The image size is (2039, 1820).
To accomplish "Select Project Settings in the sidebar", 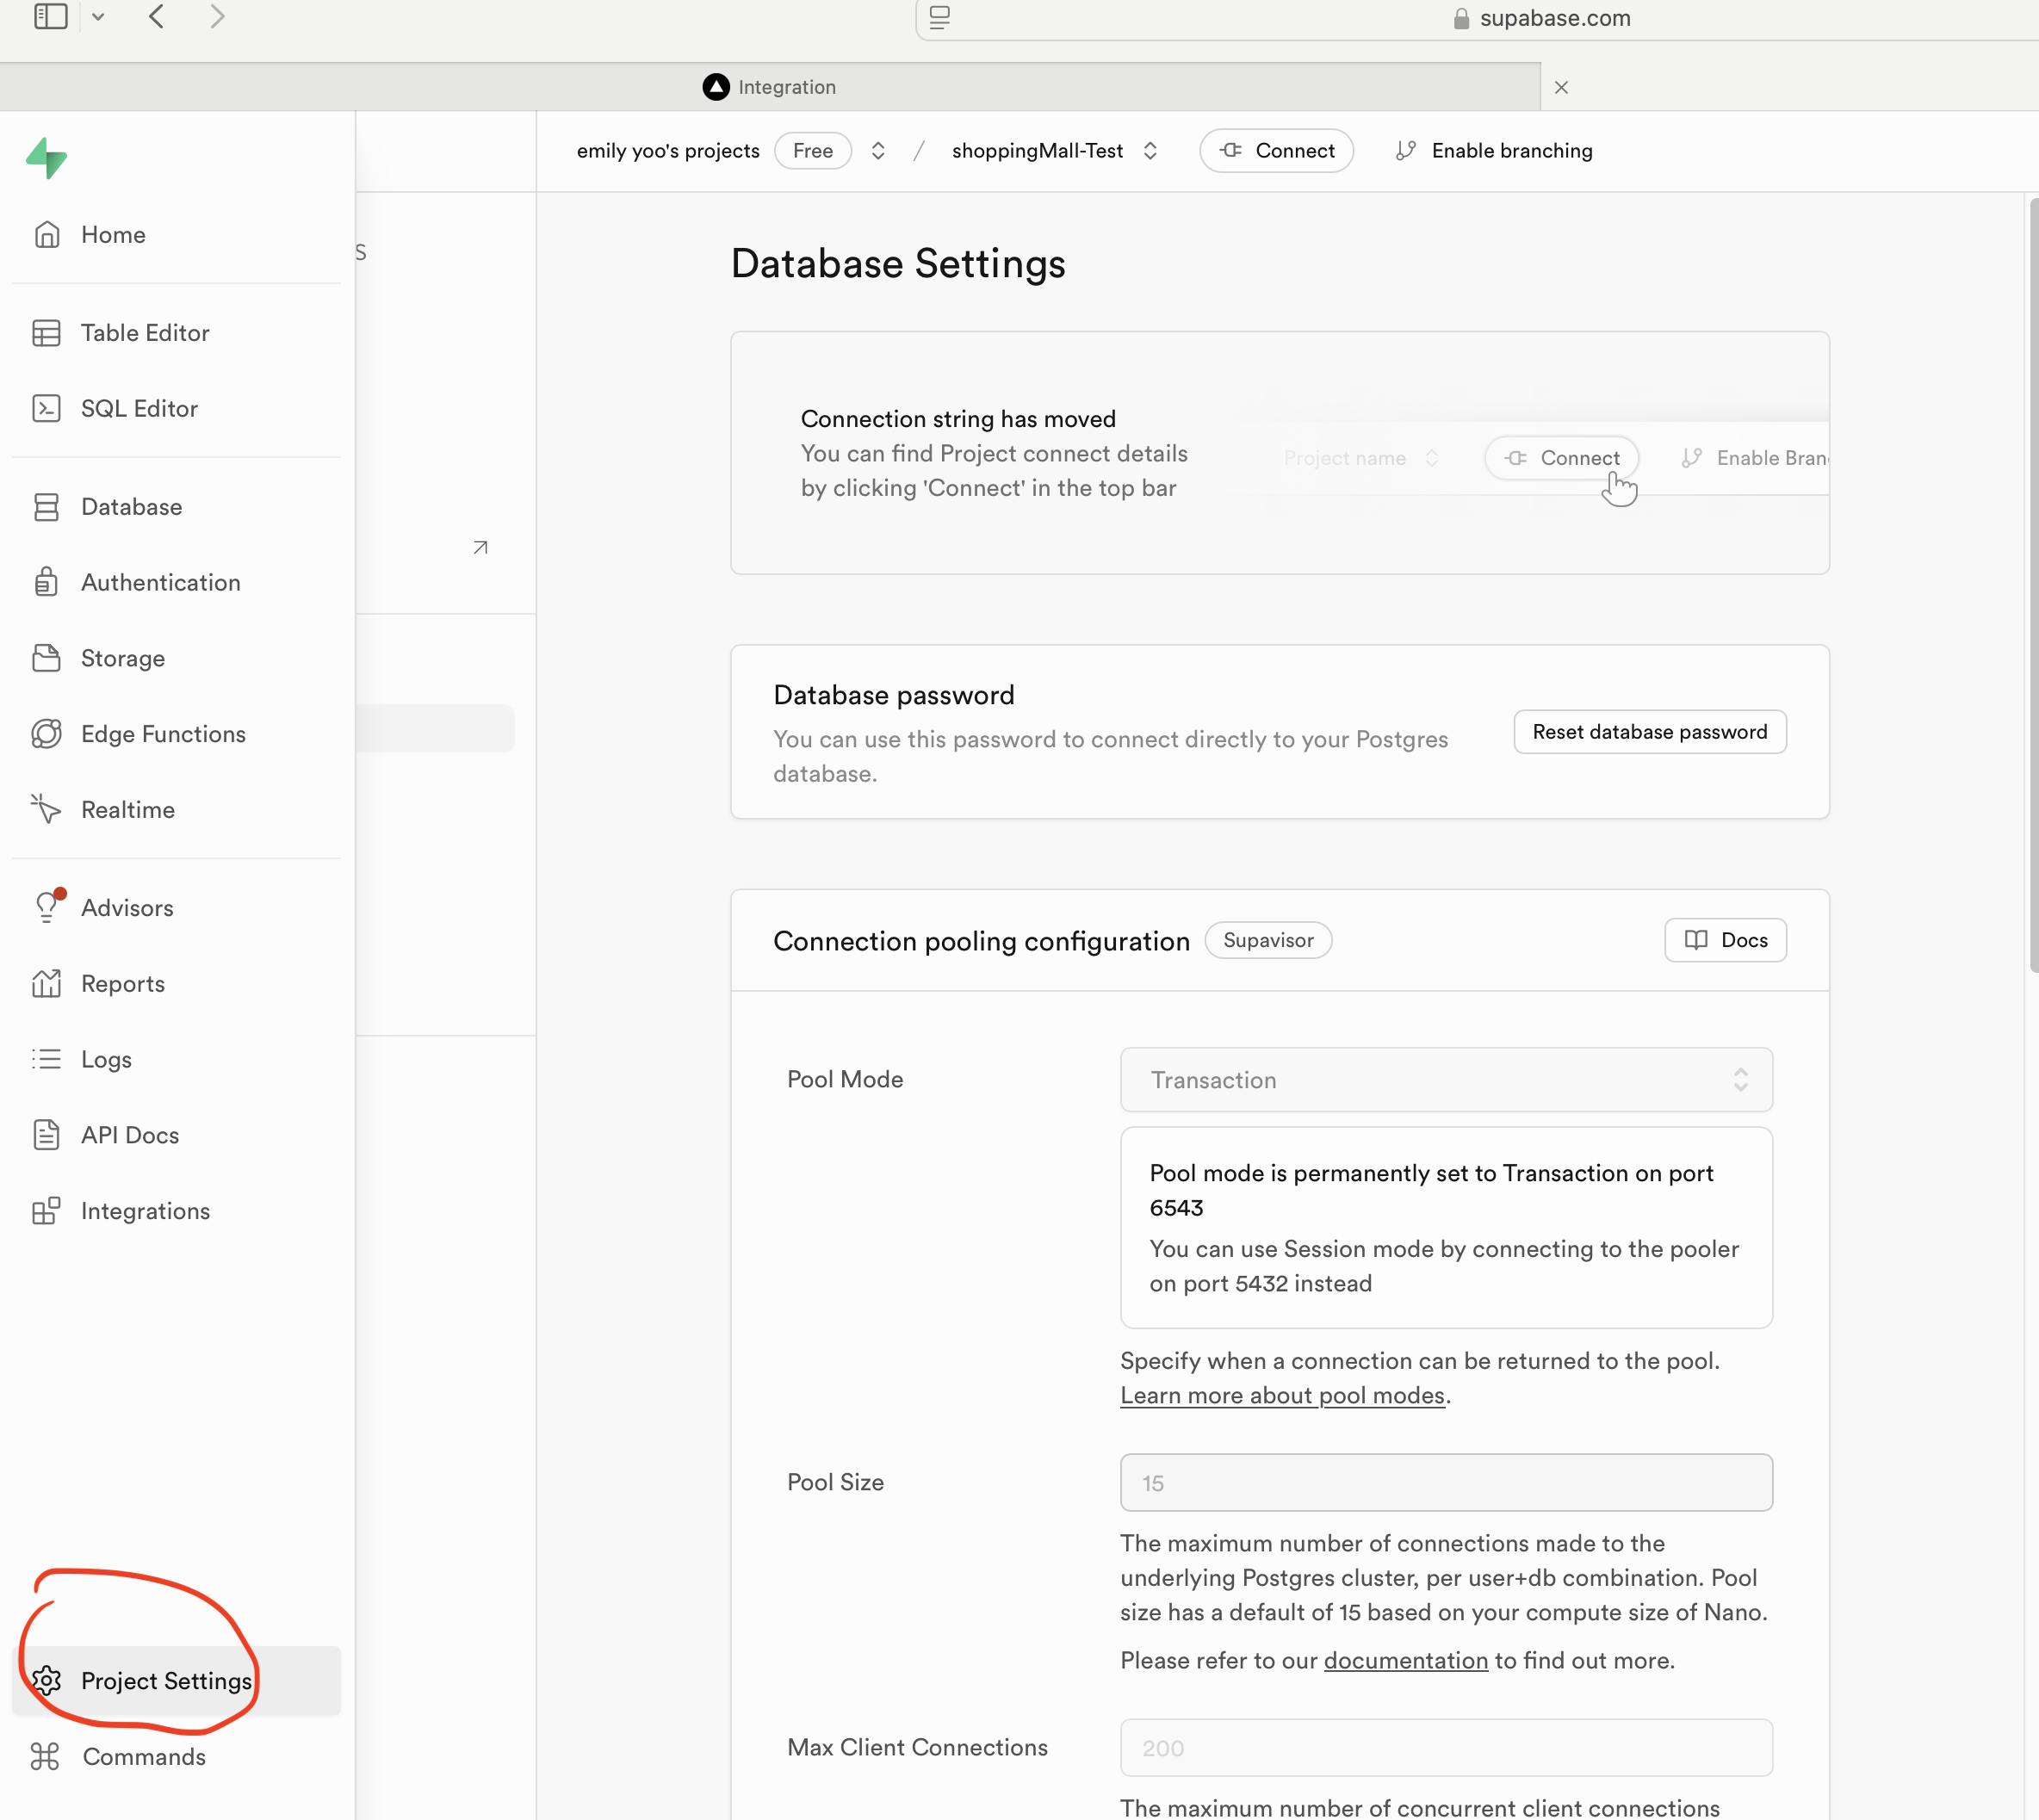I will (166, 1681).
